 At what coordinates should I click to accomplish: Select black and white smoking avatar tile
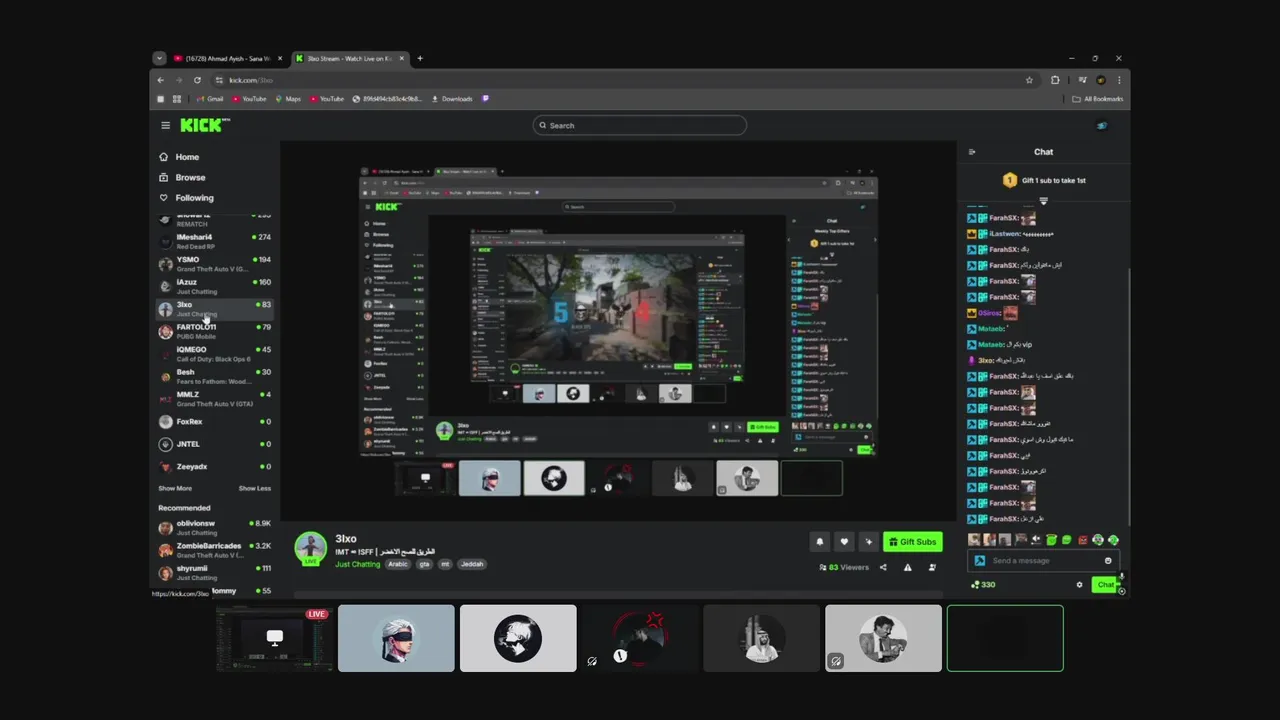coord(518,638)
